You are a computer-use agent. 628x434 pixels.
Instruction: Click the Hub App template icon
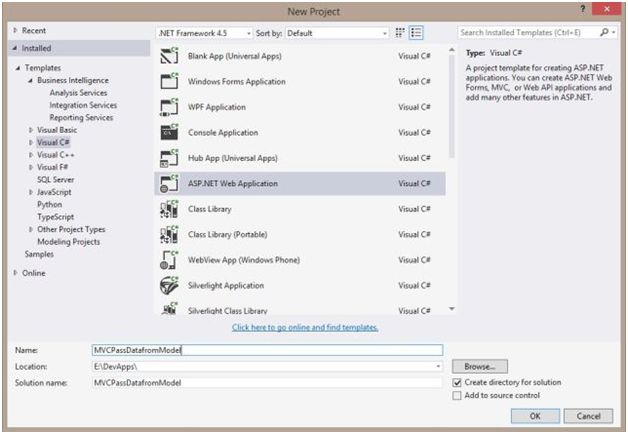(x=169, y=158)
